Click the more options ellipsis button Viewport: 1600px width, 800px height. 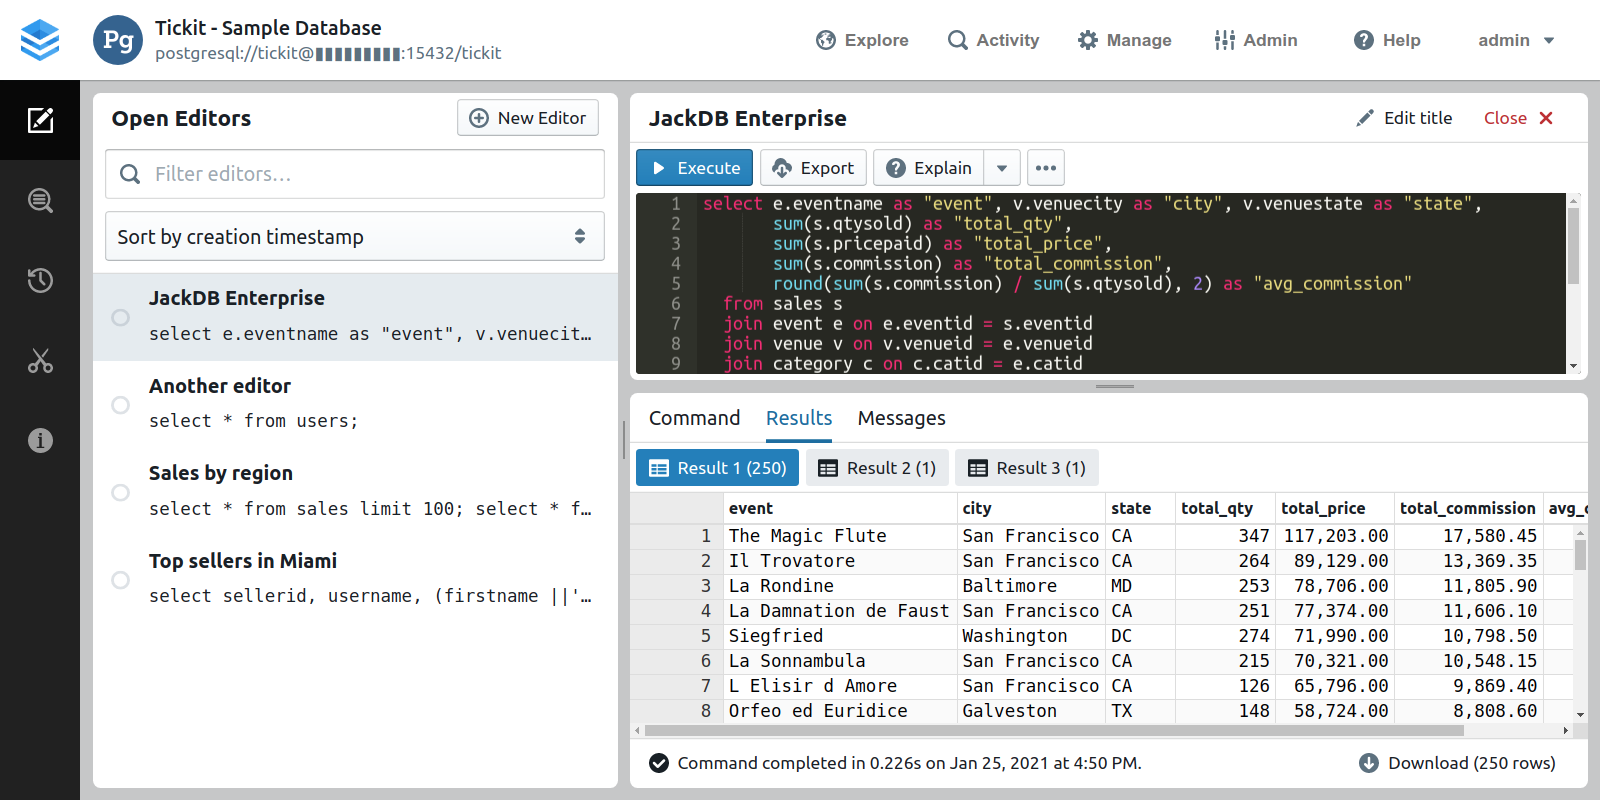1045,168
